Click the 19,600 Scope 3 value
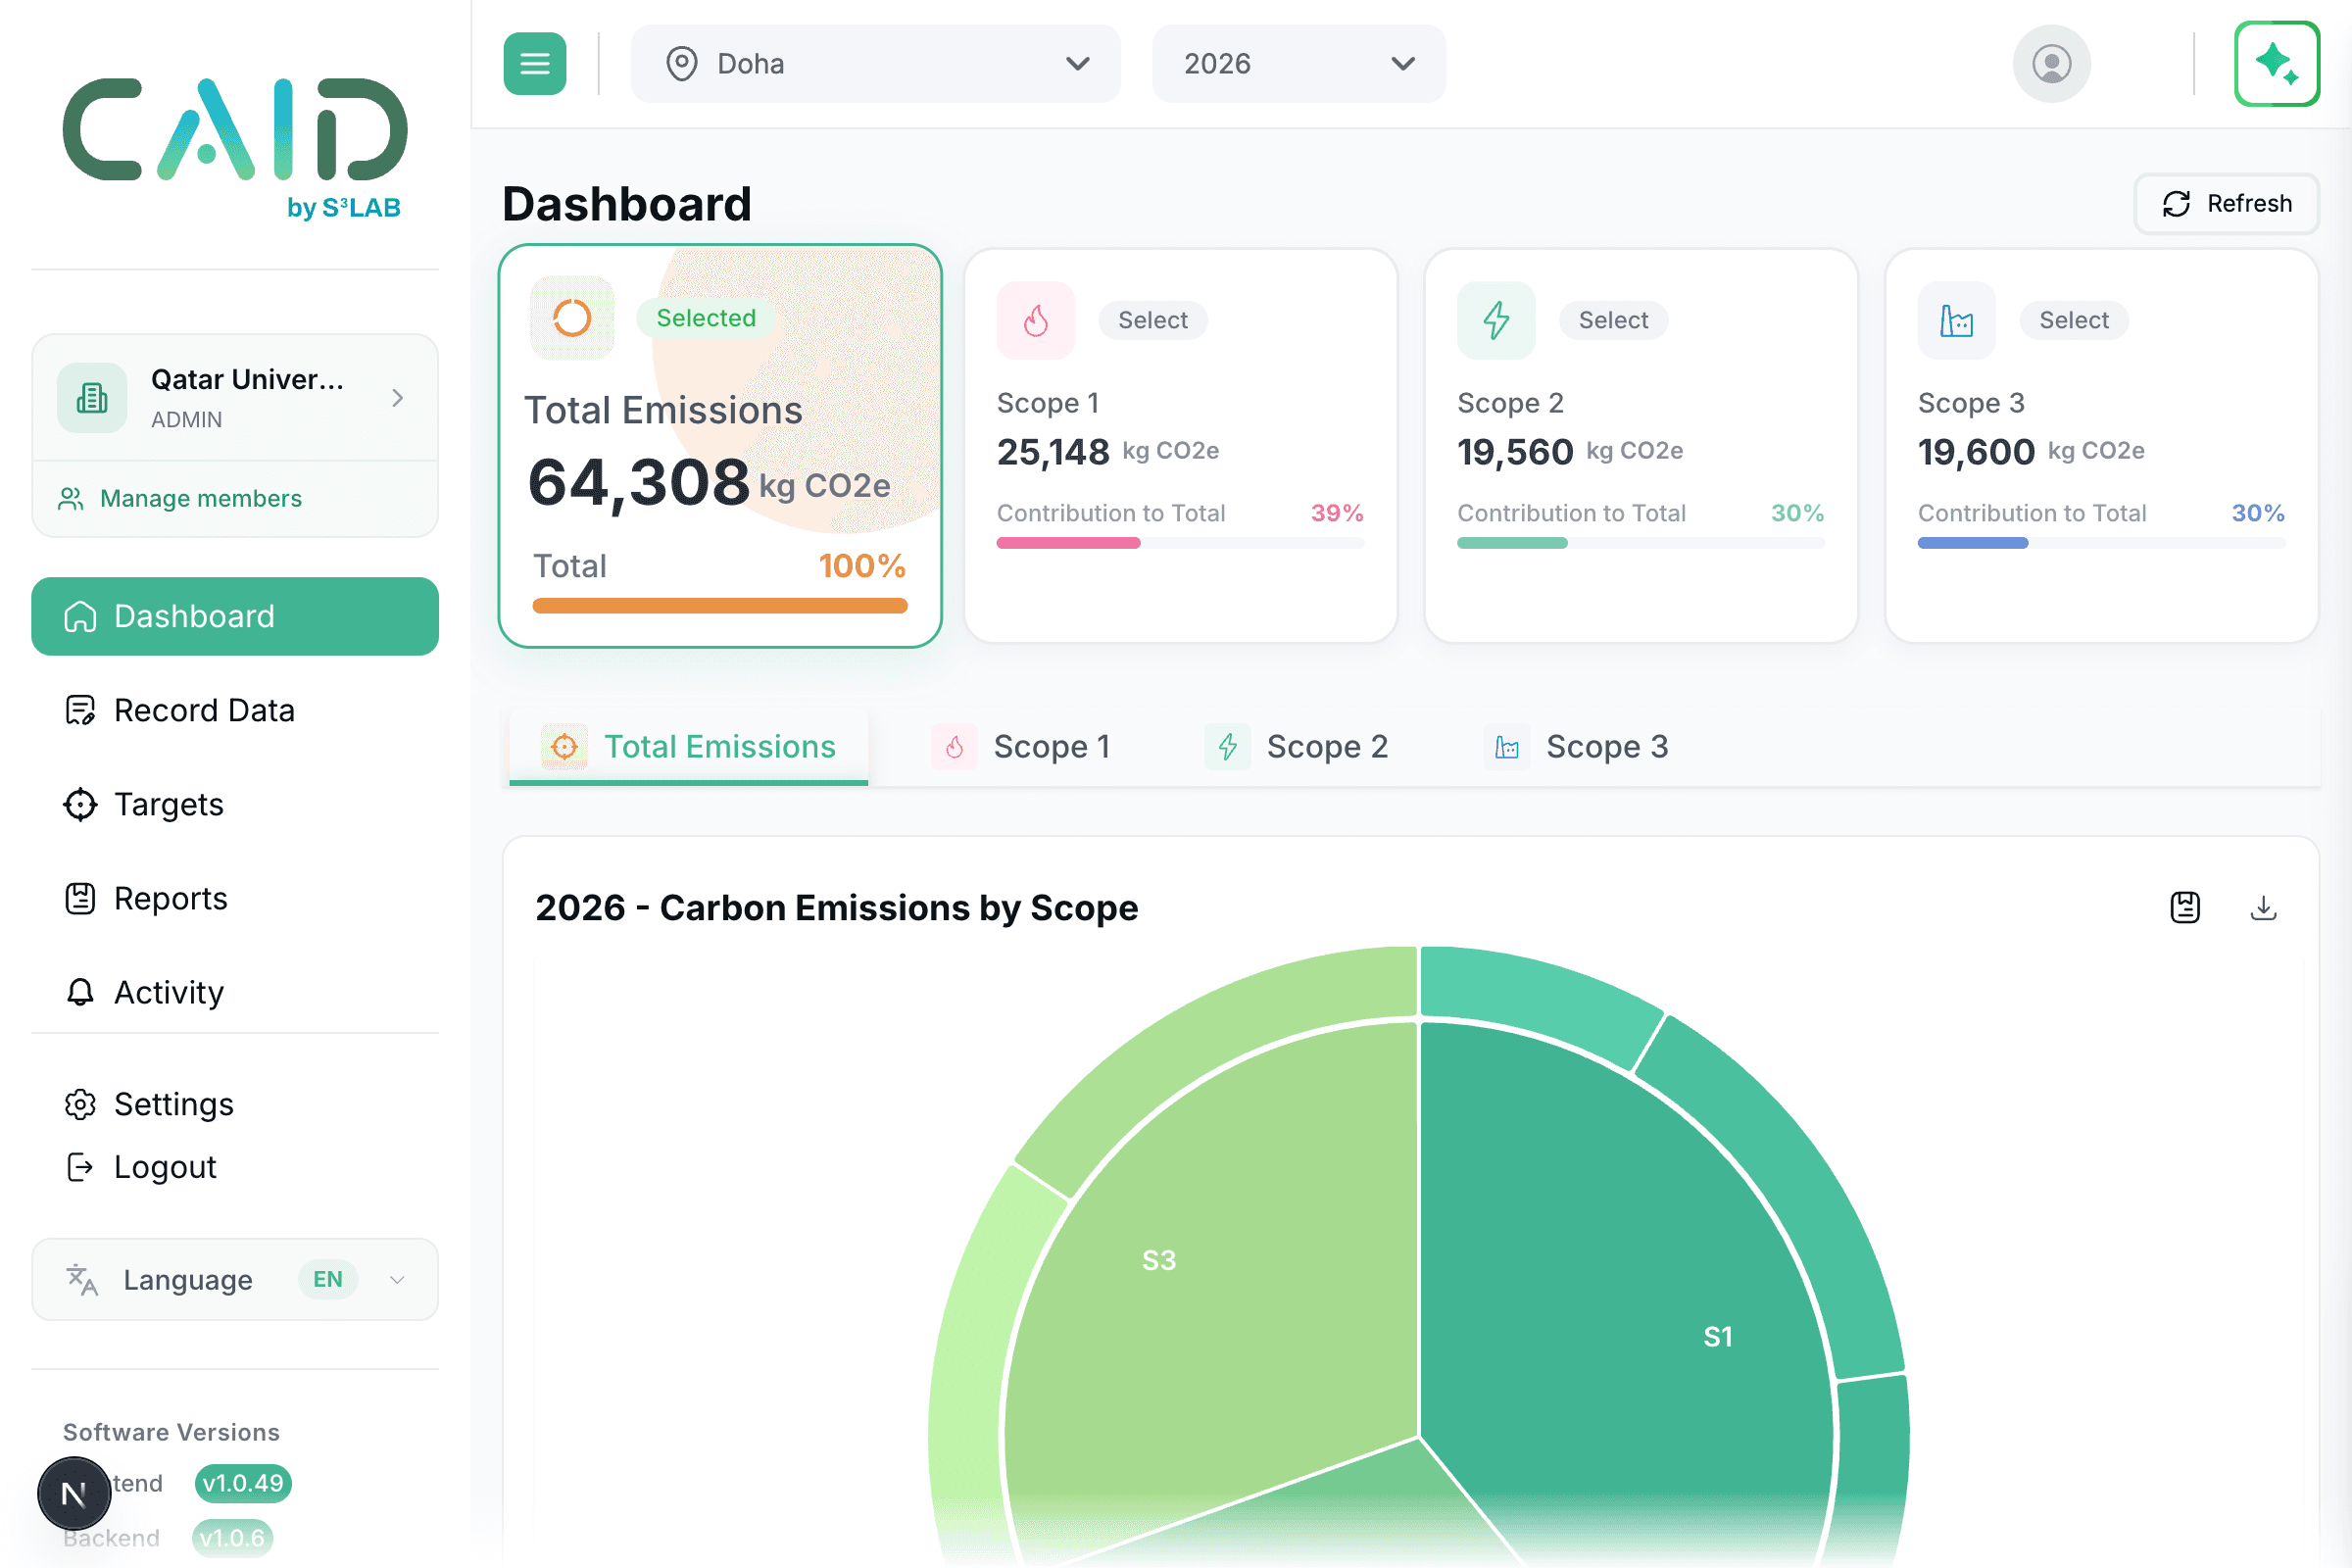Screen dimensions: 2352x1568 tap(1976, 452)
